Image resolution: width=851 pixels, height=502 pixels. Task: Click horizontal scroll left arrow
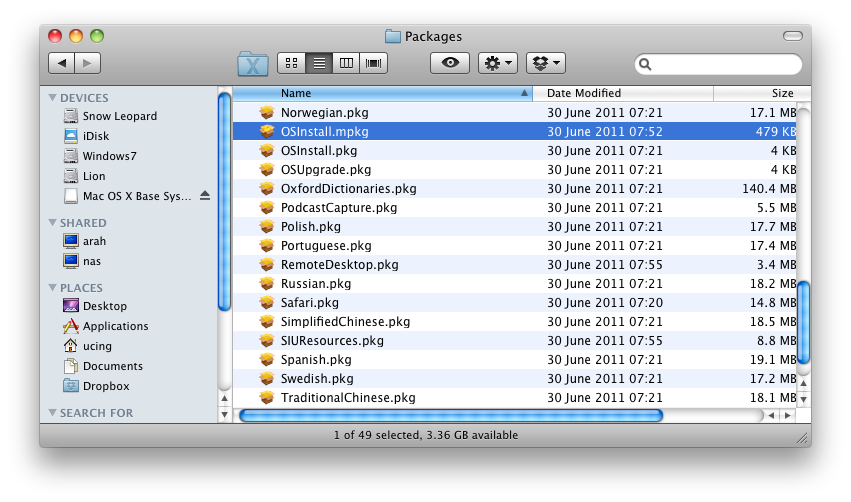click(x=771, y=416)
